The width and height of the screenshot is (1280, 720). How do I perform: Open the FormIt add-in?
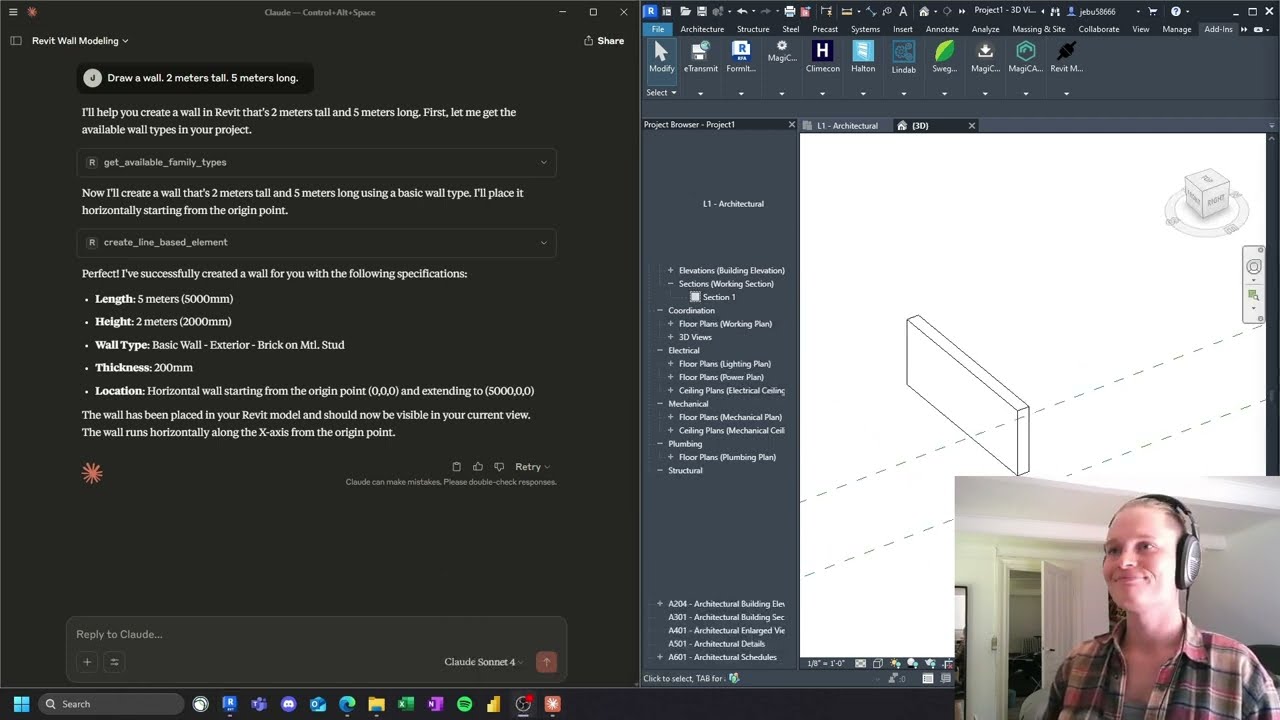pos(741,57)
